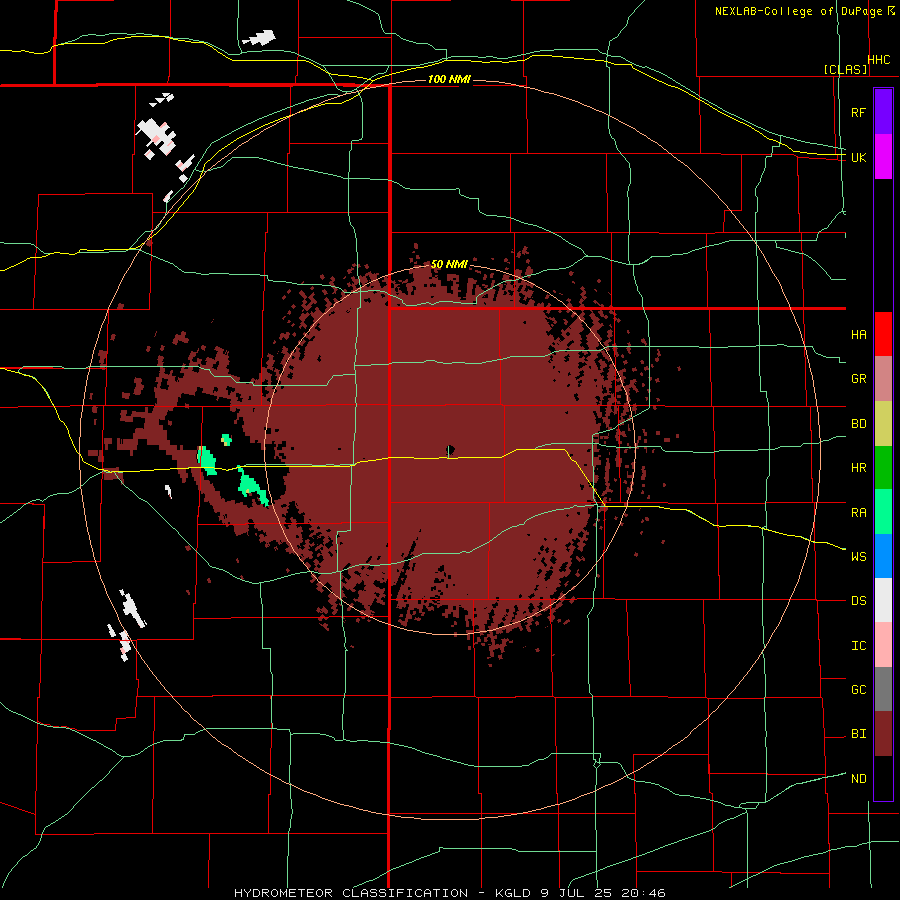
Task: Pick the HR dark-green legend swatch
Action: pos(883,468)
